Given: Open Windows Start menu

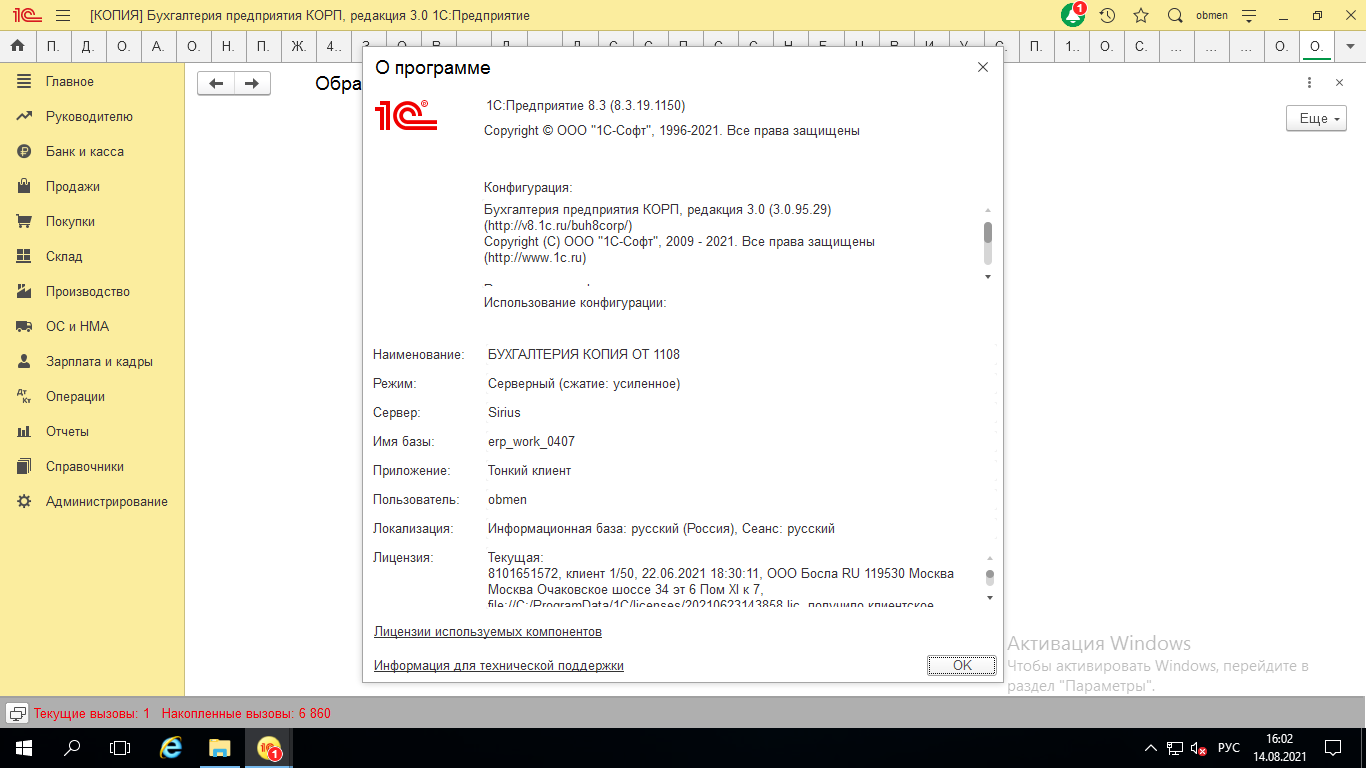Looking at the screenshot, I should coord(24,748).
